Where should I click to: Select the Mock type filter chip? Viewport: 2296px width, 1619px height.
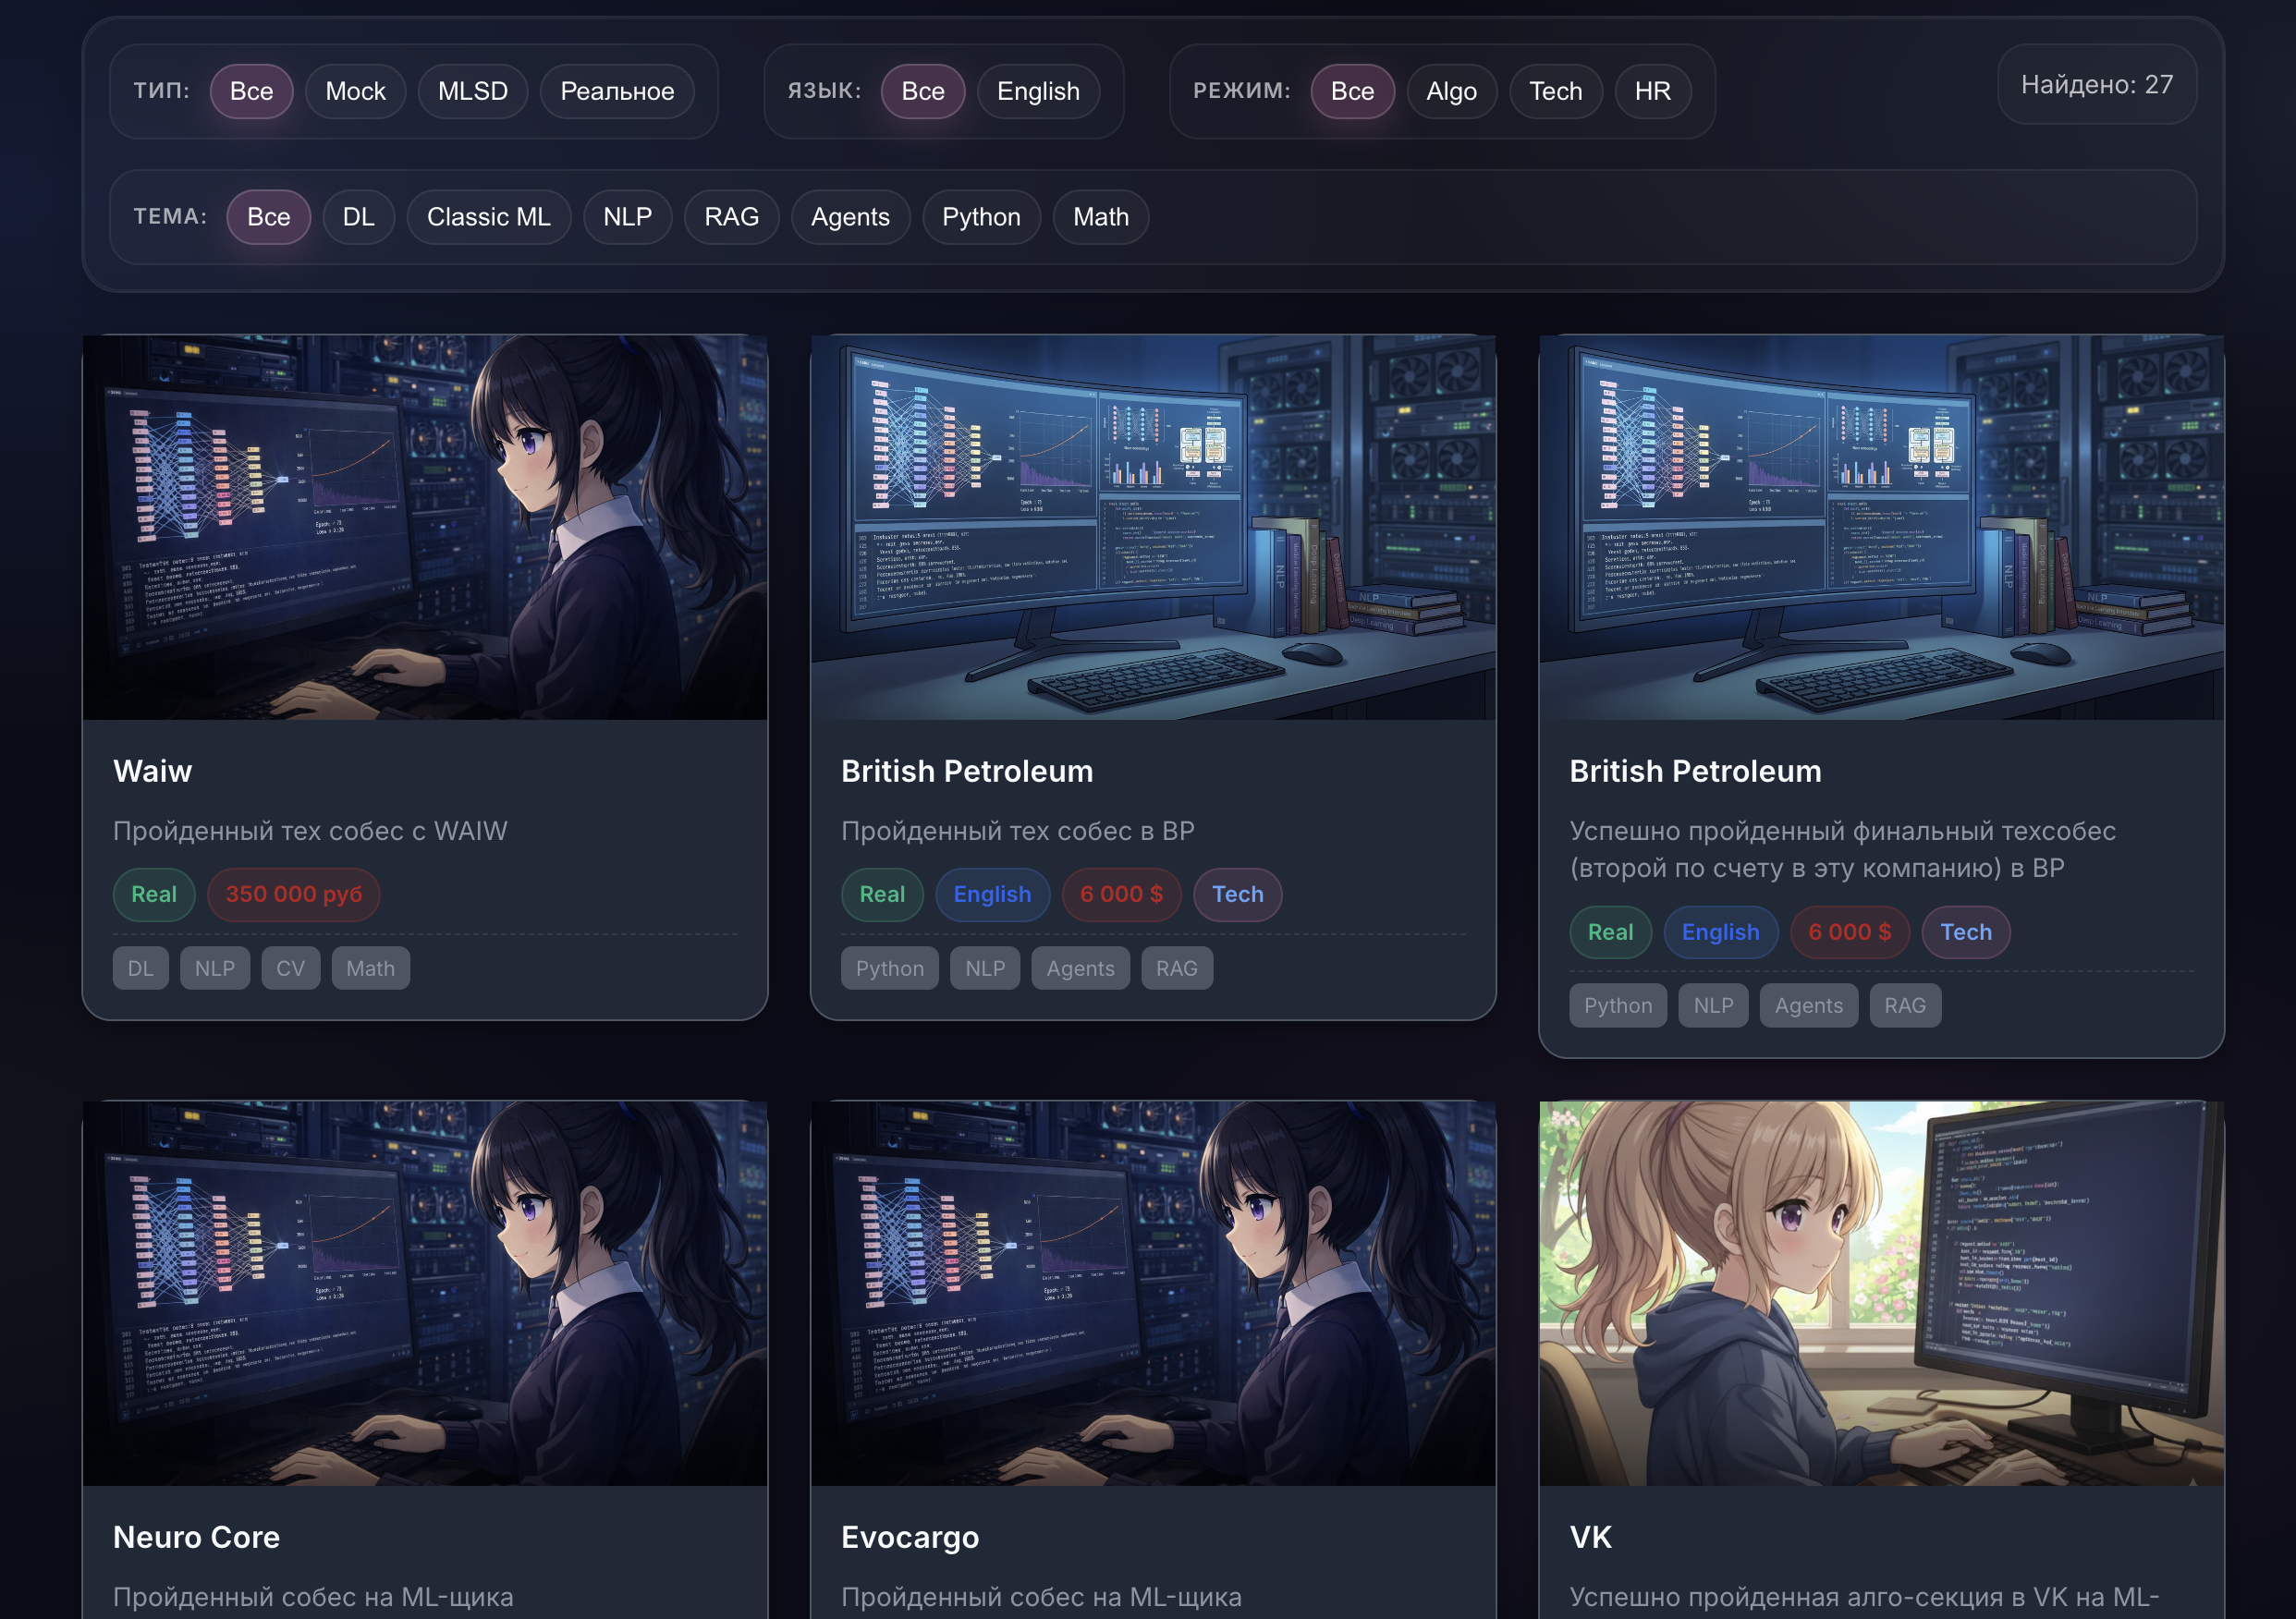click(355, 91)
